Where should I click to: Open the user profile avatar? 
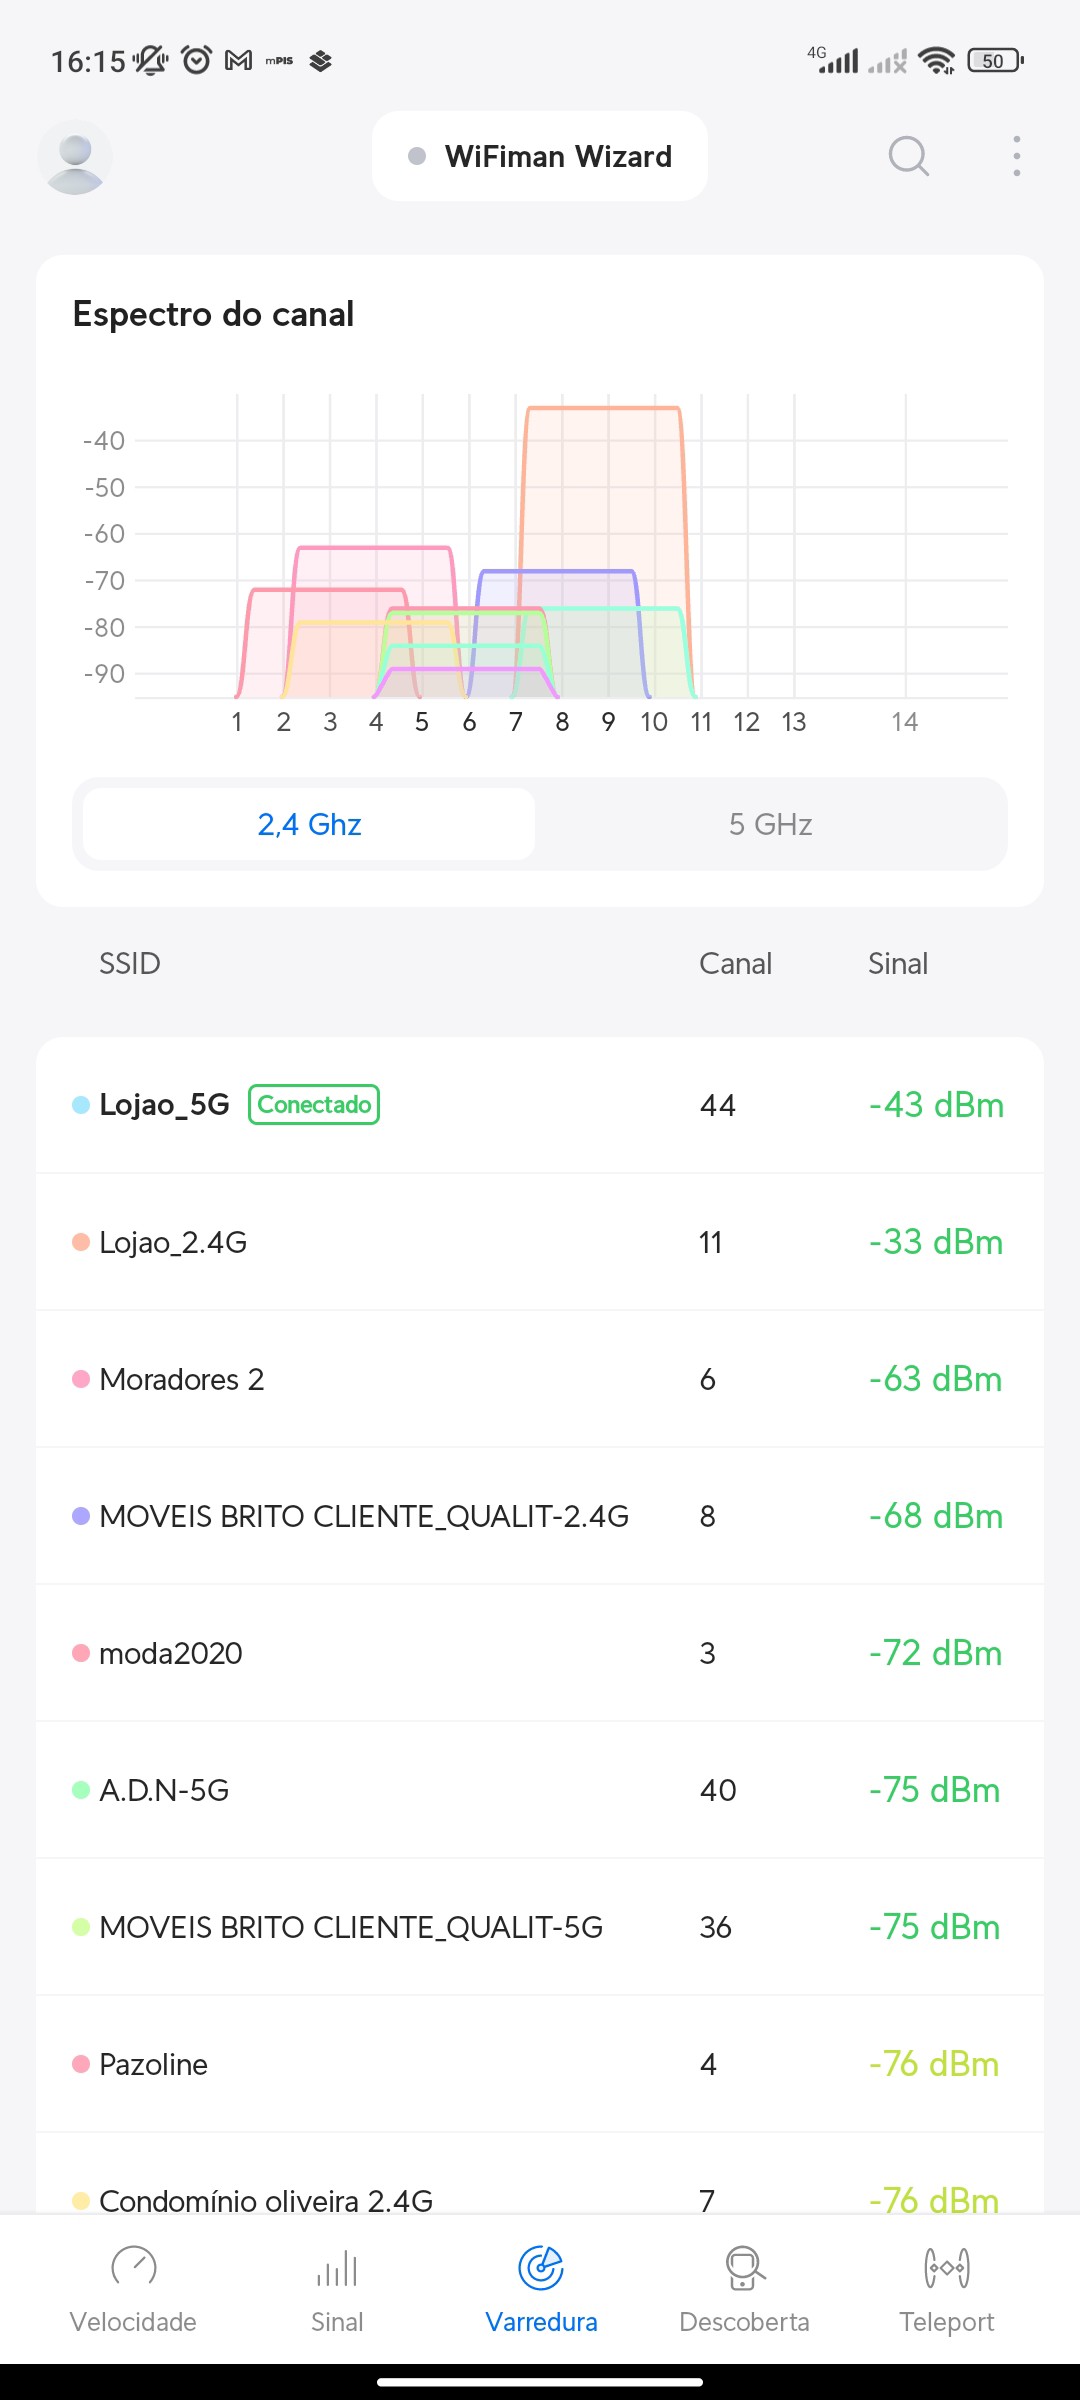pyautogui.click(x=75, y=157)
